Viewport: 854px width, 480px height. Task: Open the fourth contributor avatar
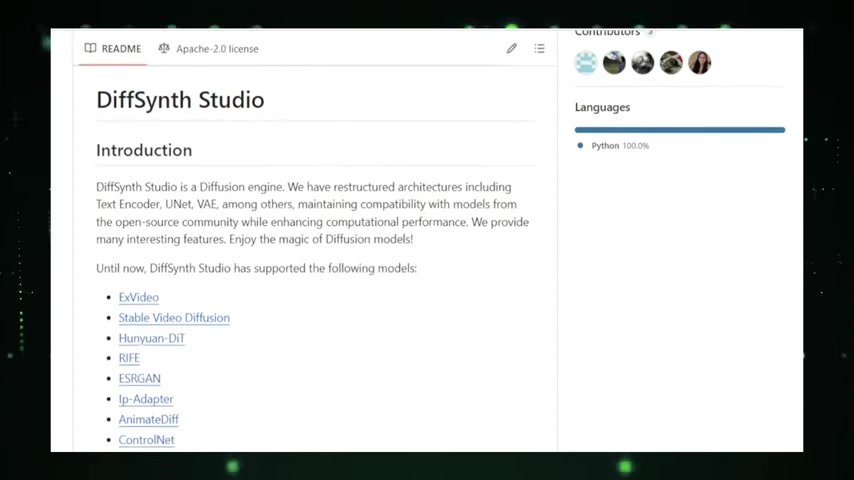pyautogui.click(x=671, y=63)
